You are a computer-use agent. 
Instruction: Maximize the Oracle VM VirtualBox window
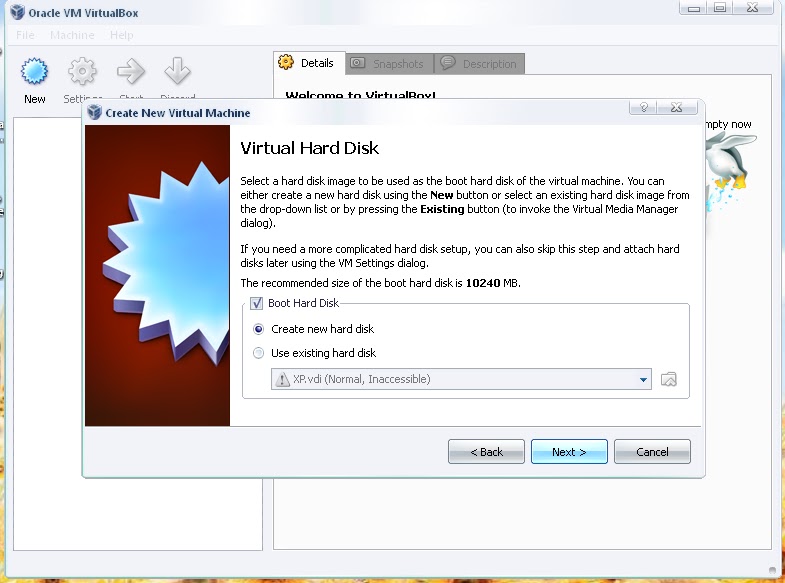tap(720, 8)
